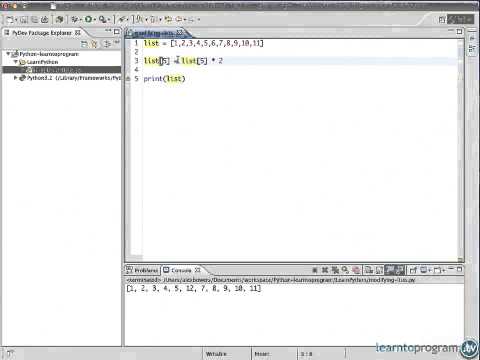Toggle Link with Editor in Package Explorer
Image resolution: width=480 pixels, height=360 pixels.
[x=94, y=44]
